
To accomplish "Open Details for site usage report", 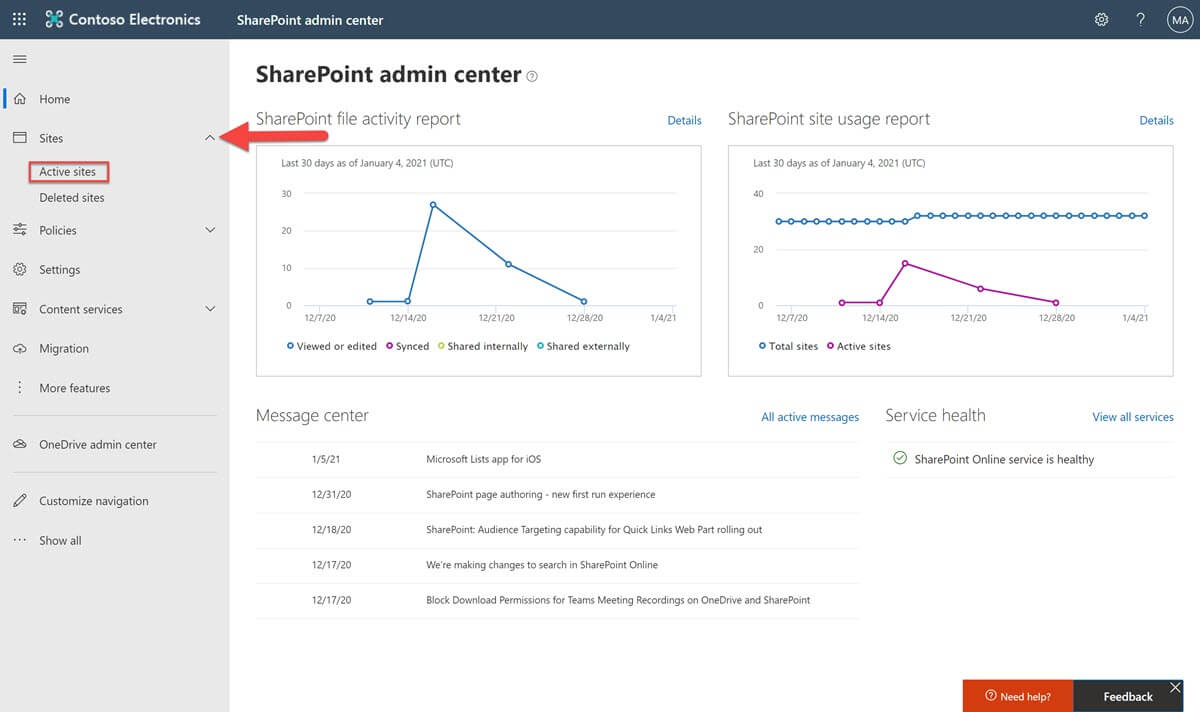I will coord(1156,120).
